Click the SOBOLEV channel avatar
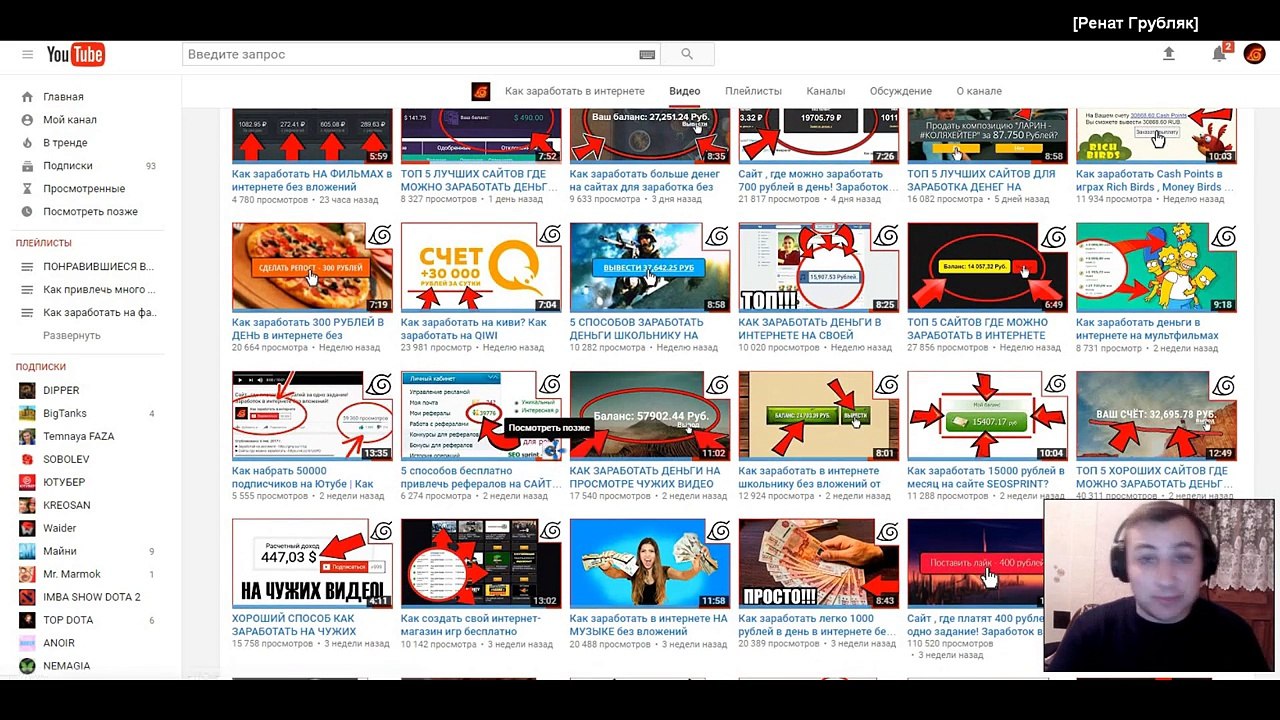 pos(27,460)
